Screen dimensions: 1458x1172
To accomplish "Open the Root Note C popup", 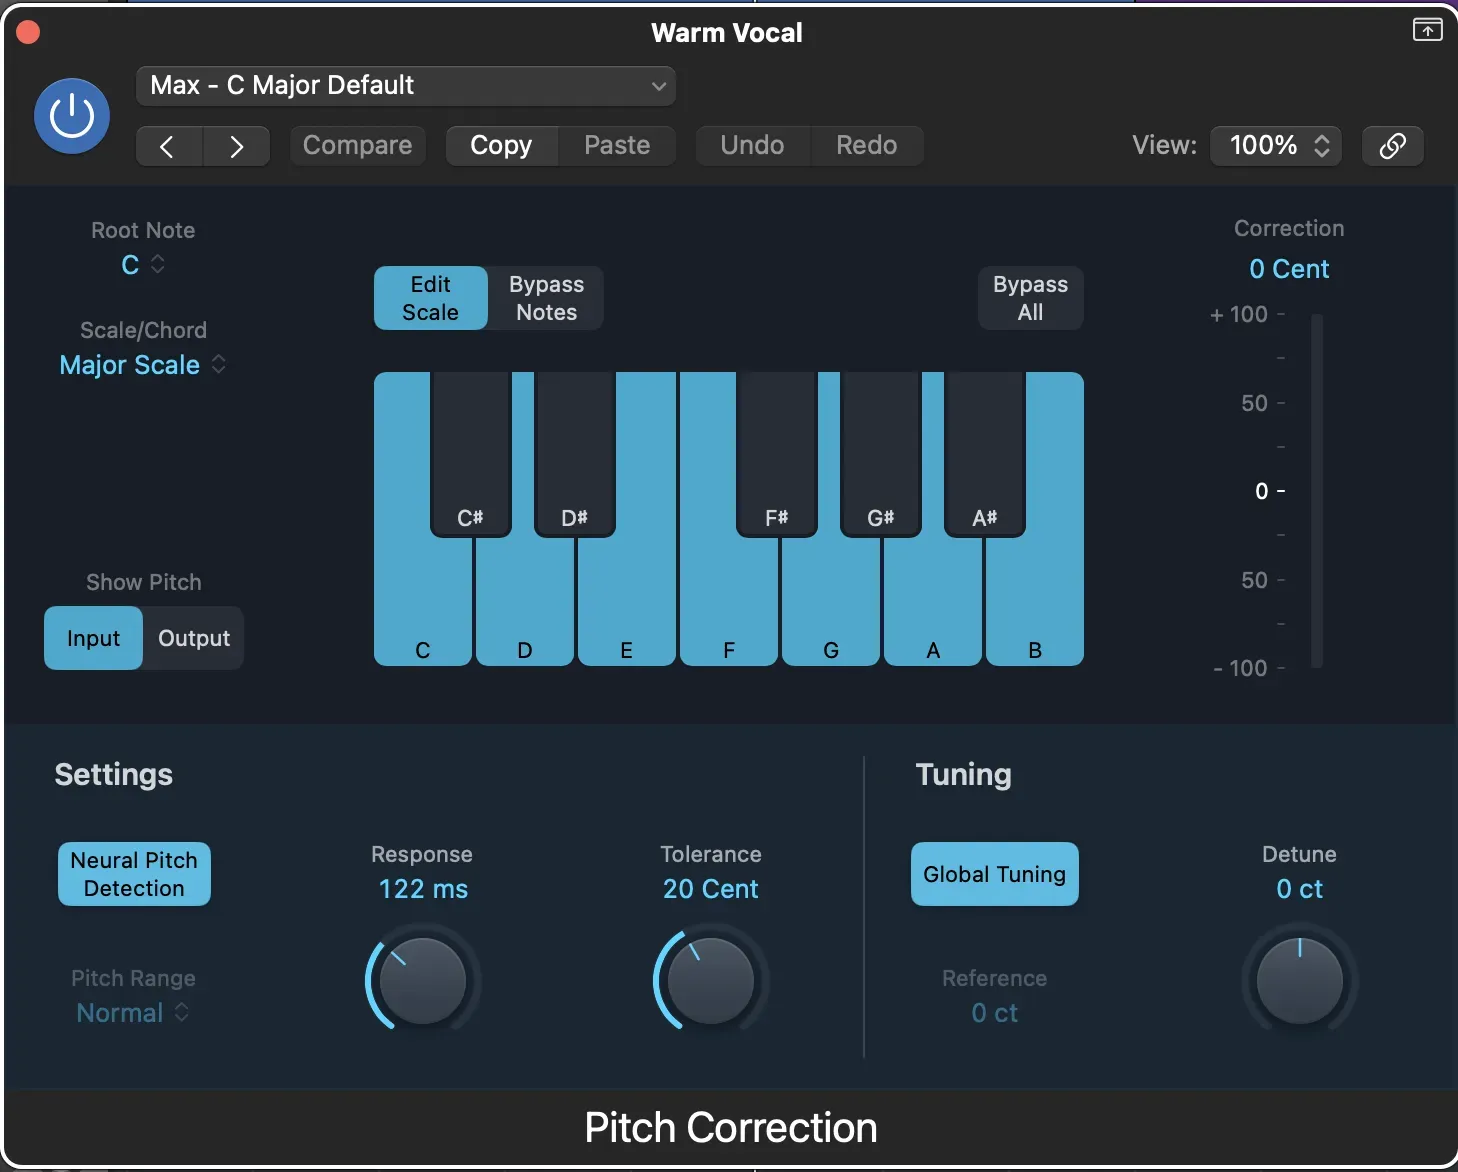I will [x=143, y=265].
